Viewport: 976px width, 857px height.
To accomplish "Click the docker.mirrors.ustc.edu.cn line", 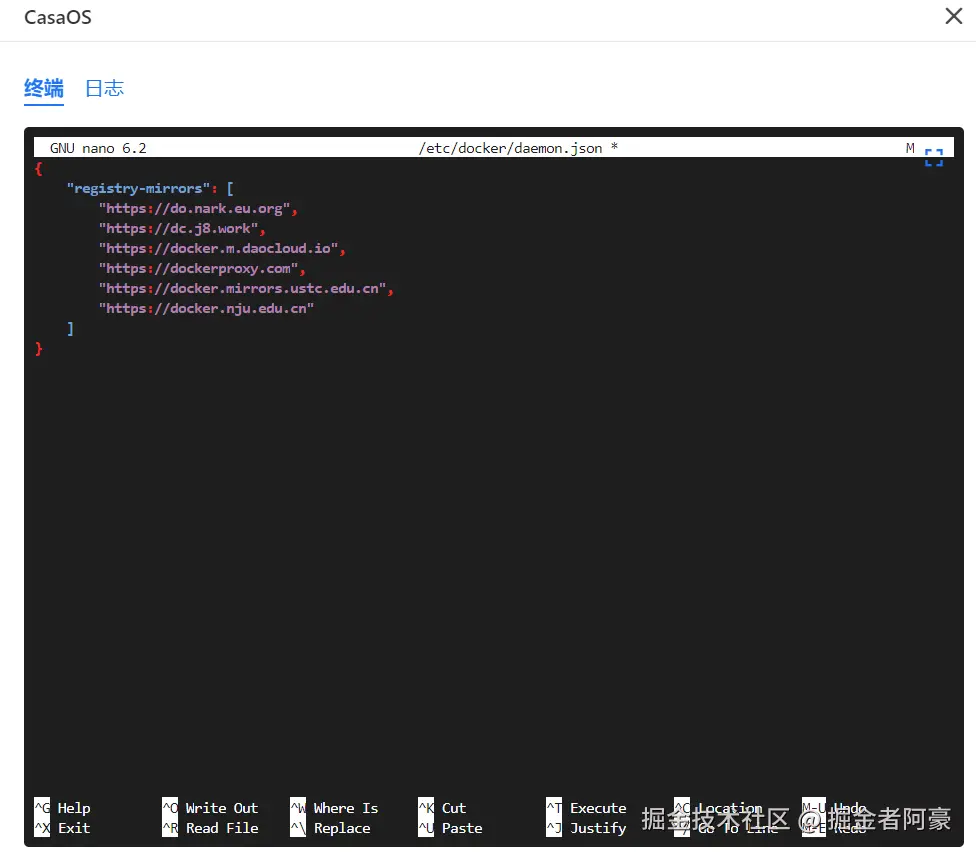I will 246,288.
